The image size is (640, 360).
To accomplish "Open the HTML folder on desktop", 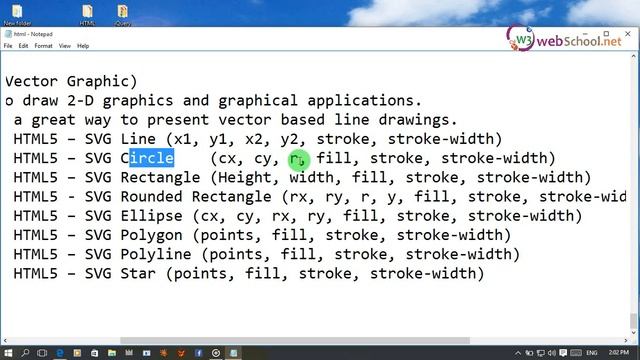I will click(87, 14).
